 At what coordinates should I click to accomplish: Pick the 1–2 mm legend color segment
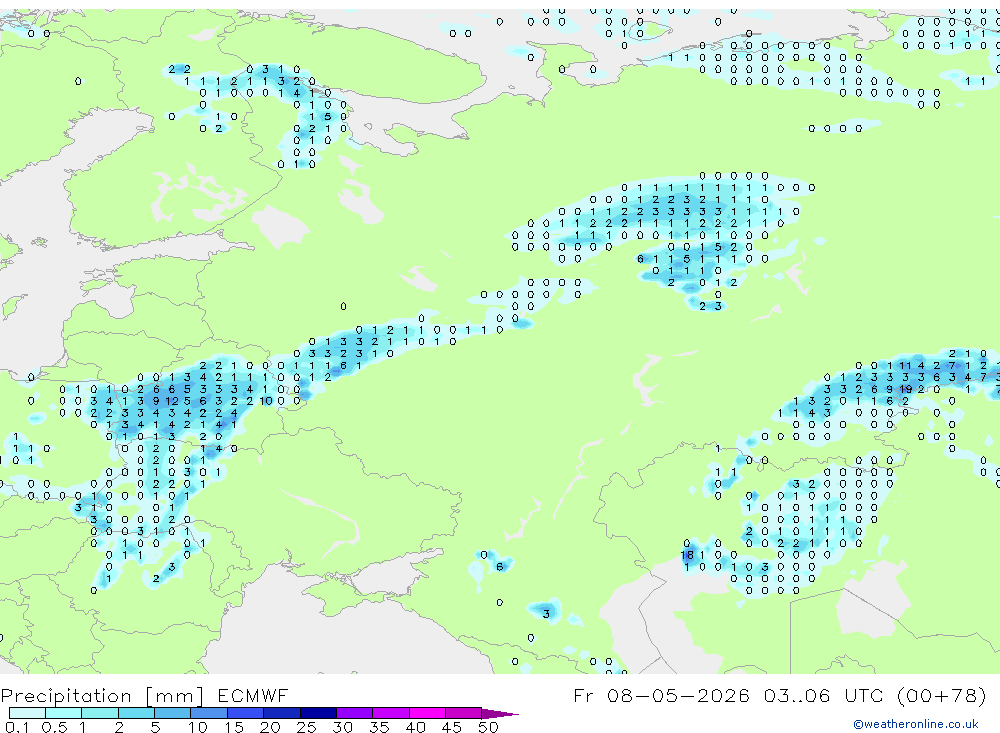pyautogui.click(x=99, y=713)
